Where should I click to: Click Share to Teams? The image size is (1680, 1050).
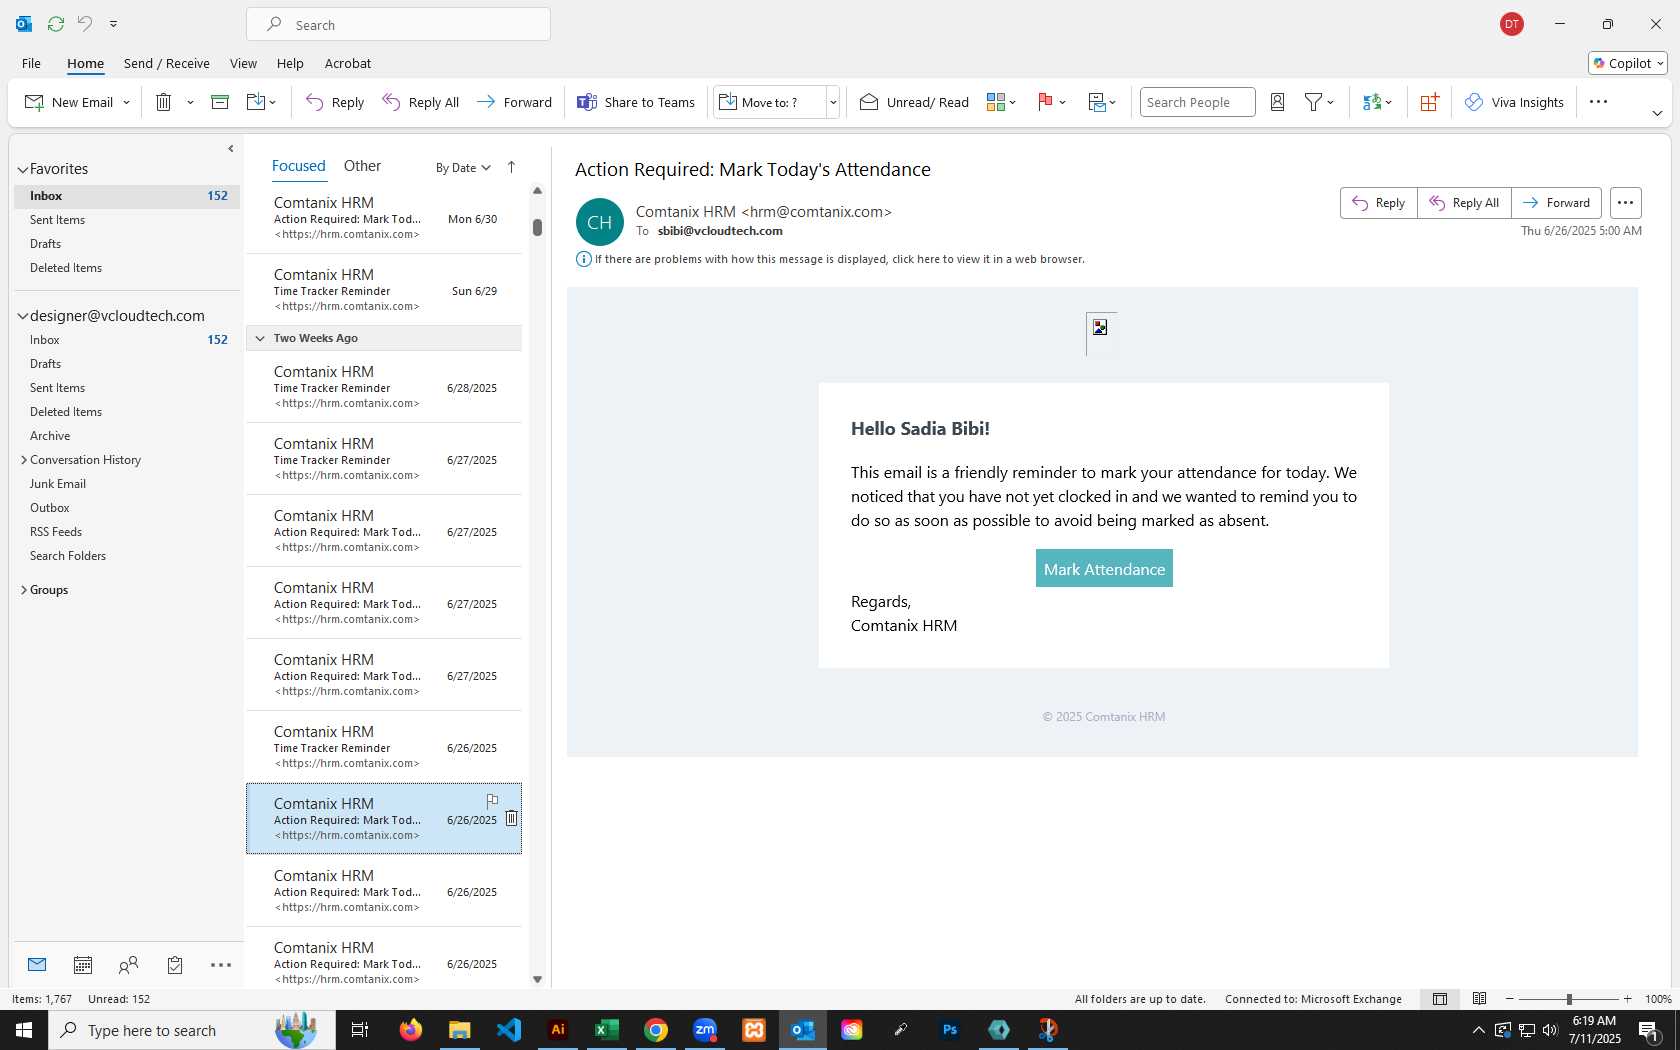pyautogui.click(x=636, y=102)
